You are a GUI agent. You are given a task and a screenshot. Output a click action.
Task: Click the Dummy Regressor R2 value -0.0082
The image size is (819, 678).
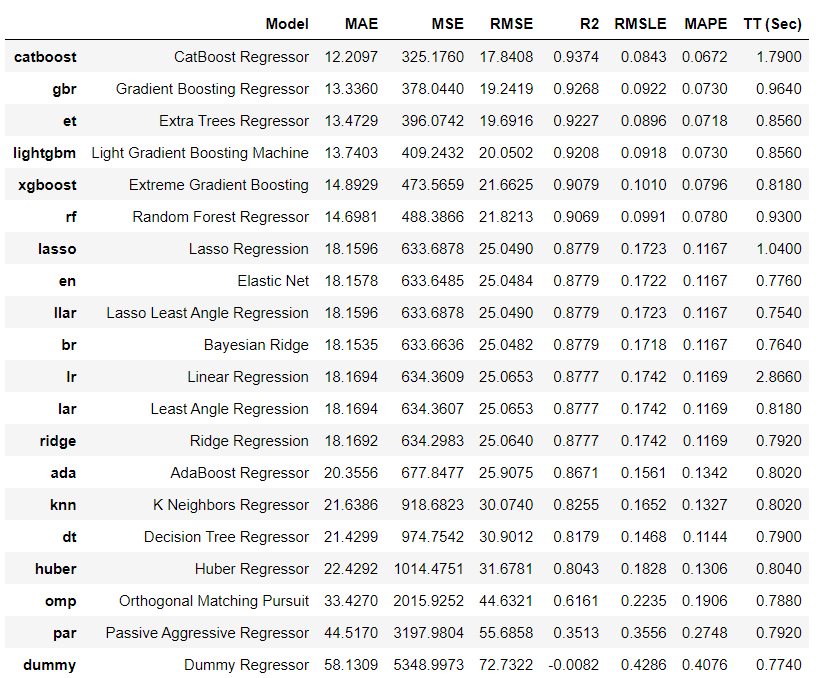click(576, 665)
